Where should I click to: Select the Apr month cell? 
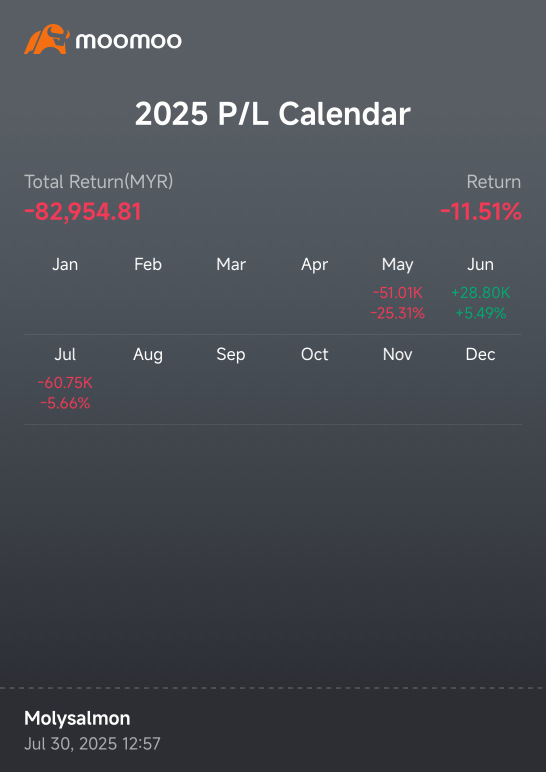pyautogui.click(x=314, y=290)
